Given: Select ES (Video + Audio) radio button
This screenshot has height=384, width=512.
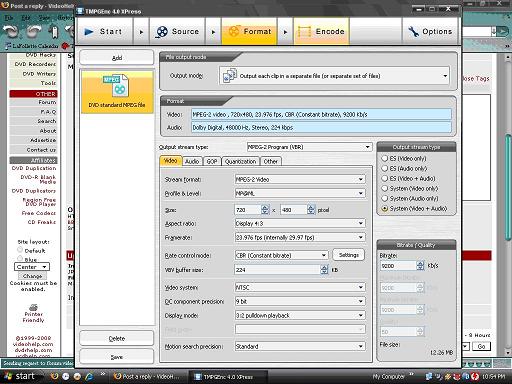Looking at the screenshot, I should (x=385, y=178).
